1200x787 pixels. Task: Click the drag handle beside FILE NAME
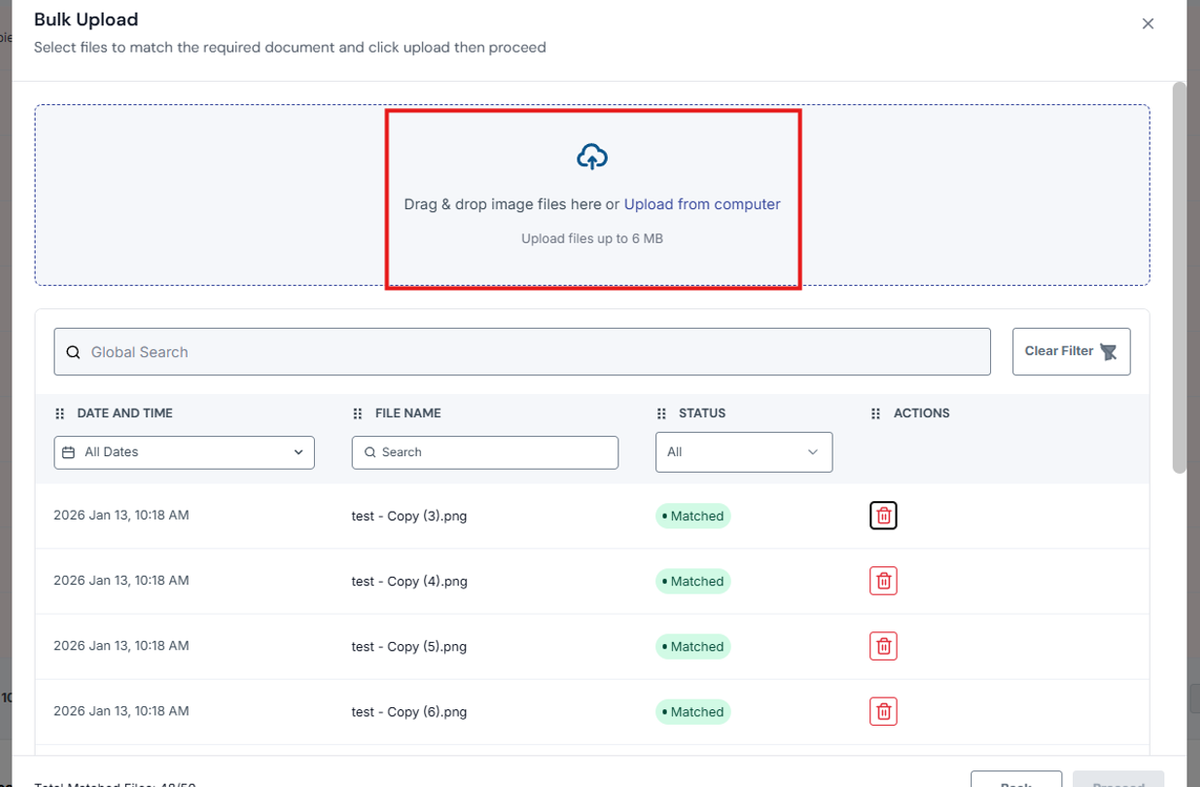pos(358,413)
